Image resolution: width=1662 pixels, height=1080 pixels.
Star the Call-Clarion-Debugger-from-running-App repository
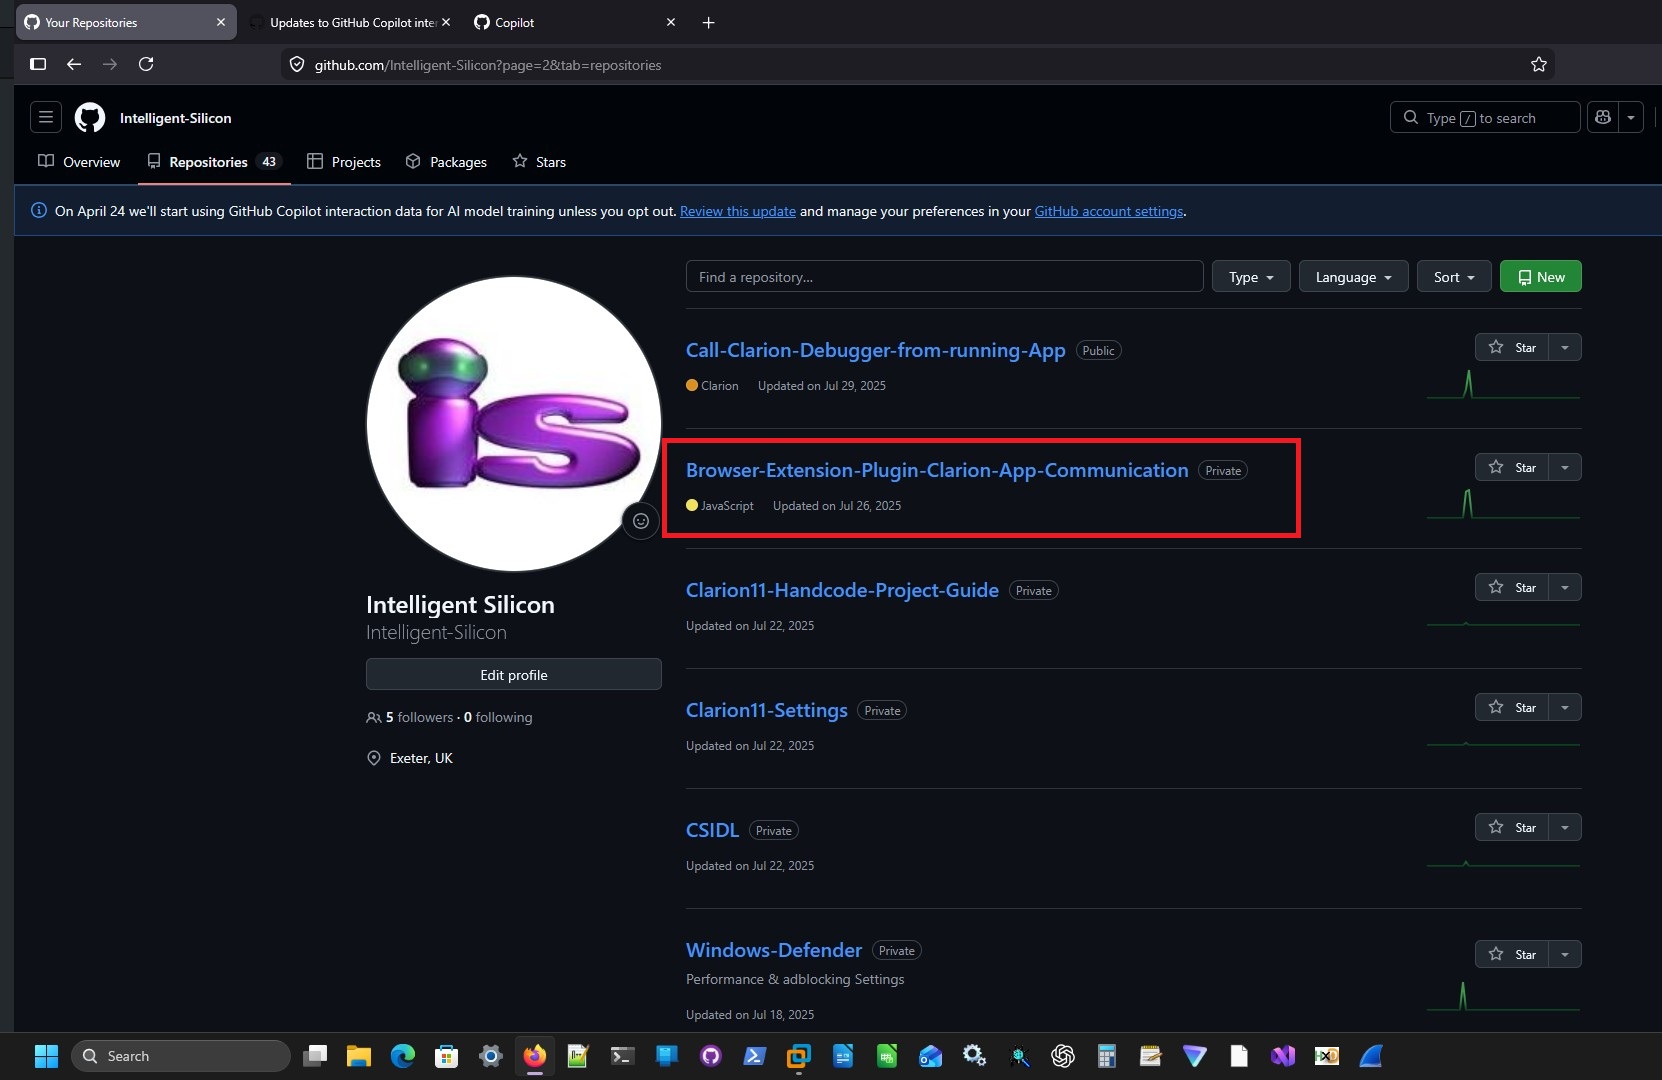pos(1512,347)
